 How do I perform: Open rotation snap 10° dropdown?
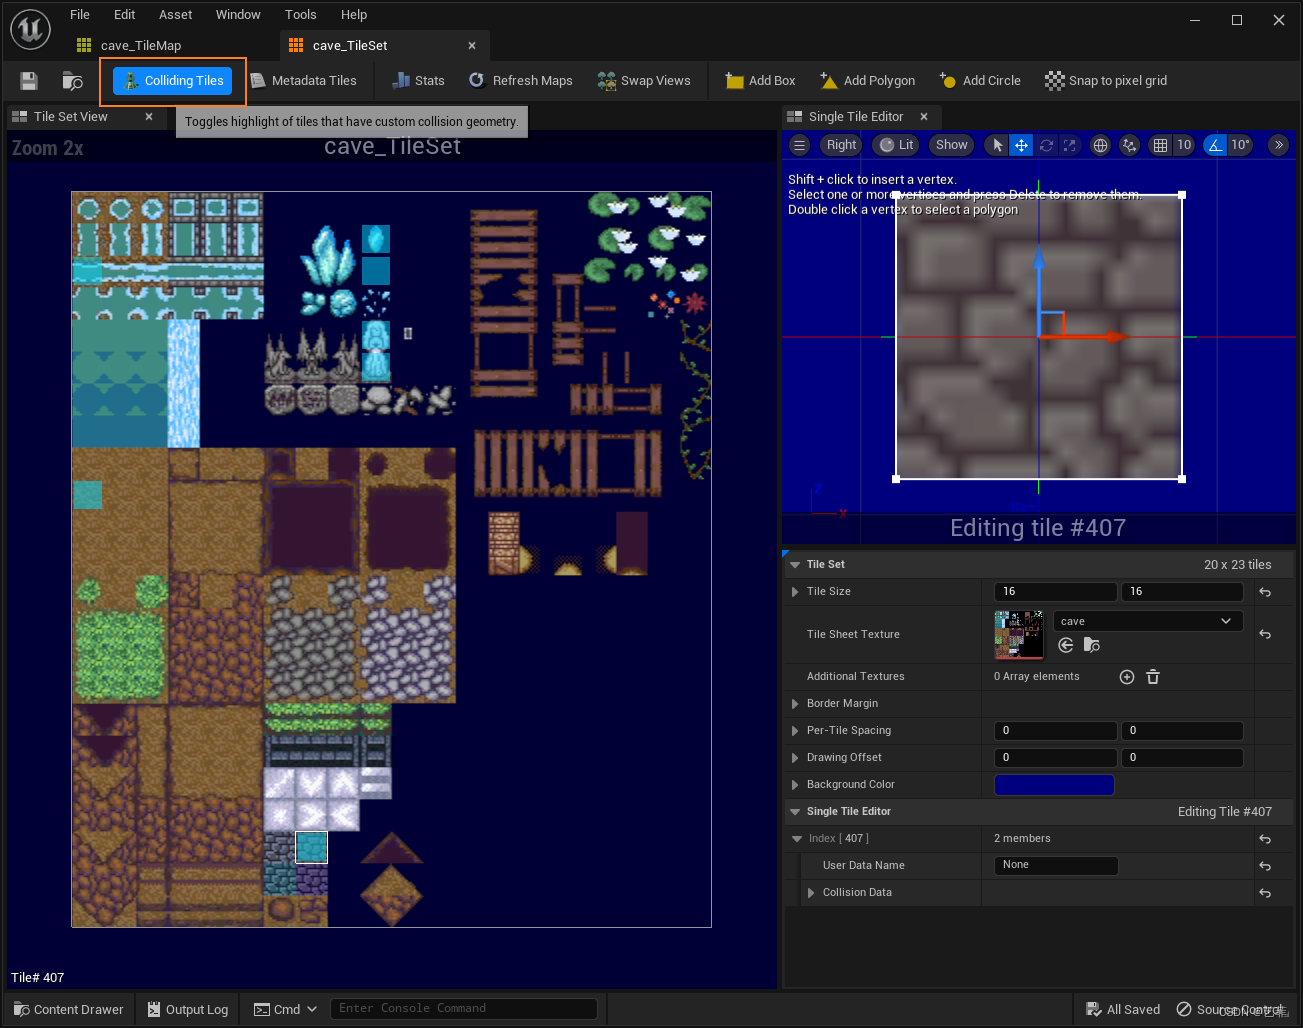1241,145
